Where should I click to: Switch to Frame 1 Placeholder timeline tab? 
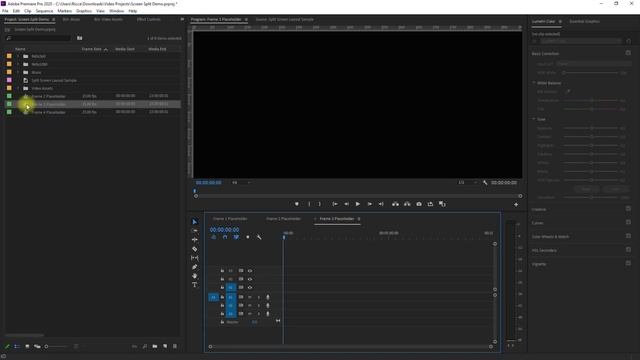coord(230,219)
